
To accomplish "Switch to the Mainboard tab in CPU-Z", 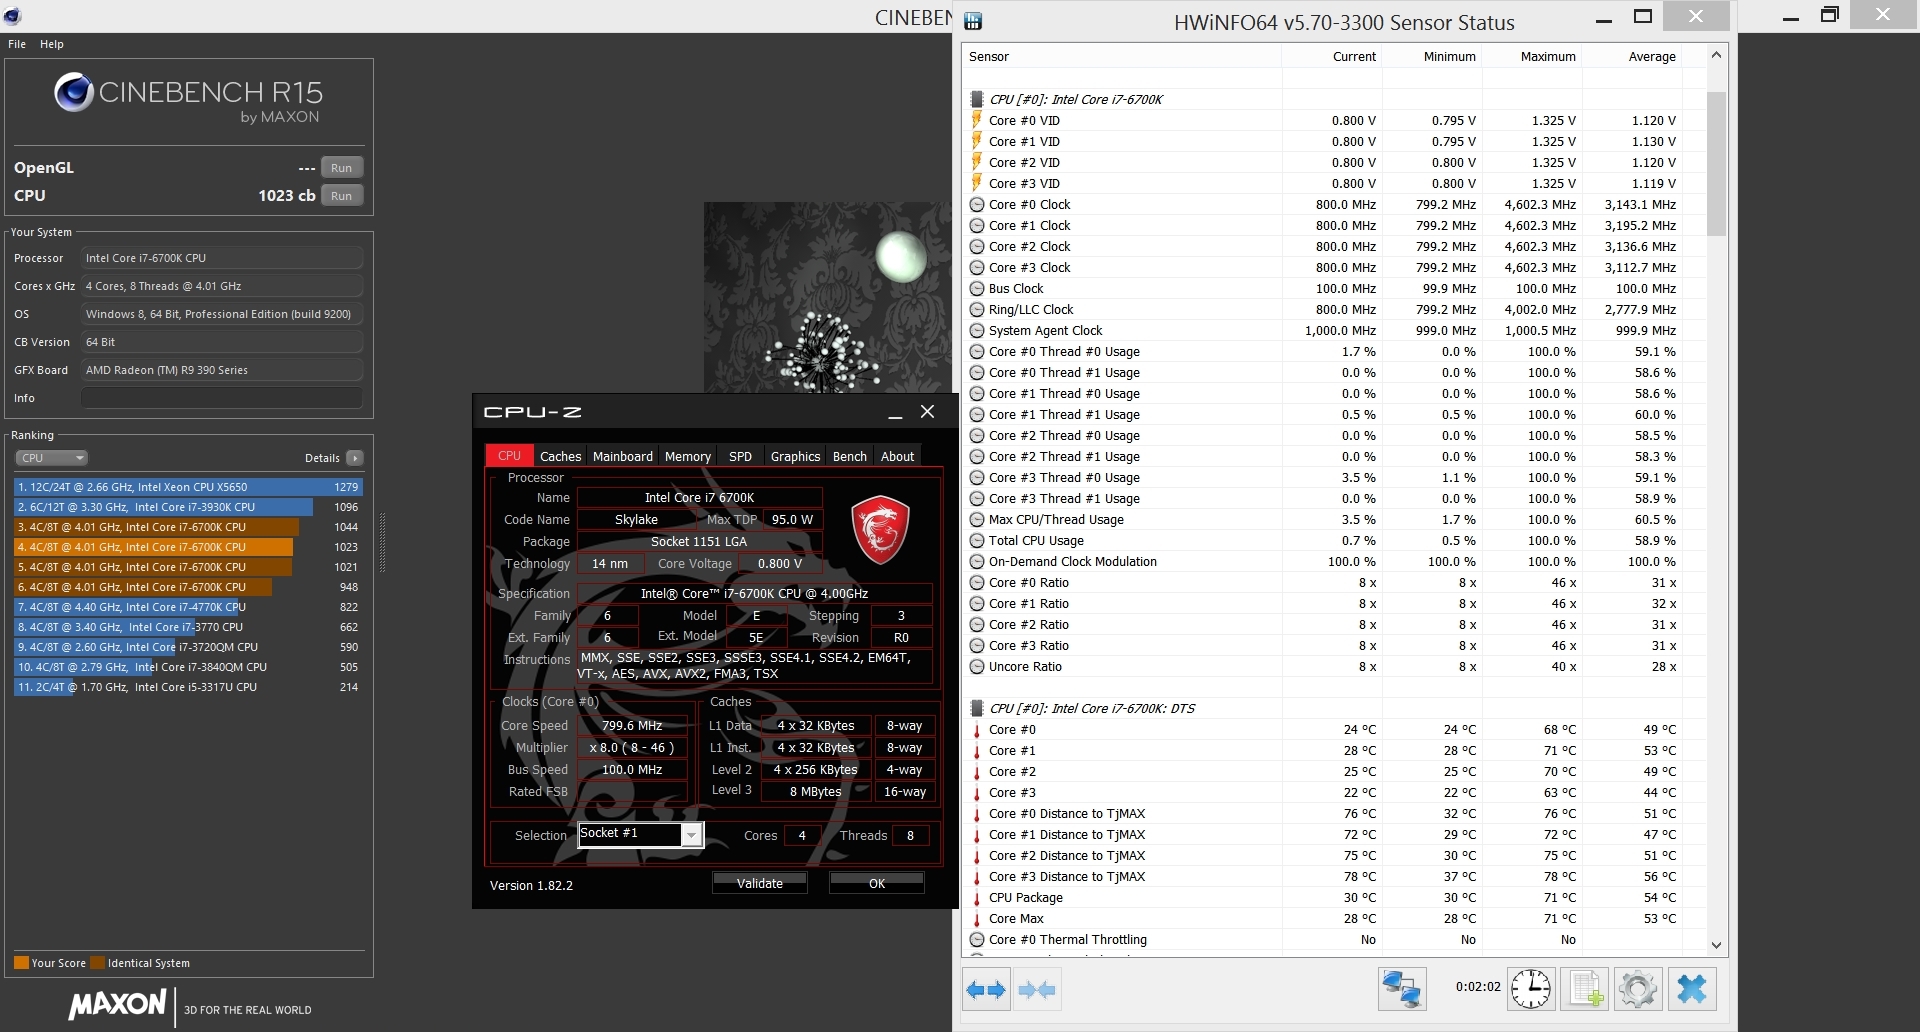I will click(x=623, y=456).
